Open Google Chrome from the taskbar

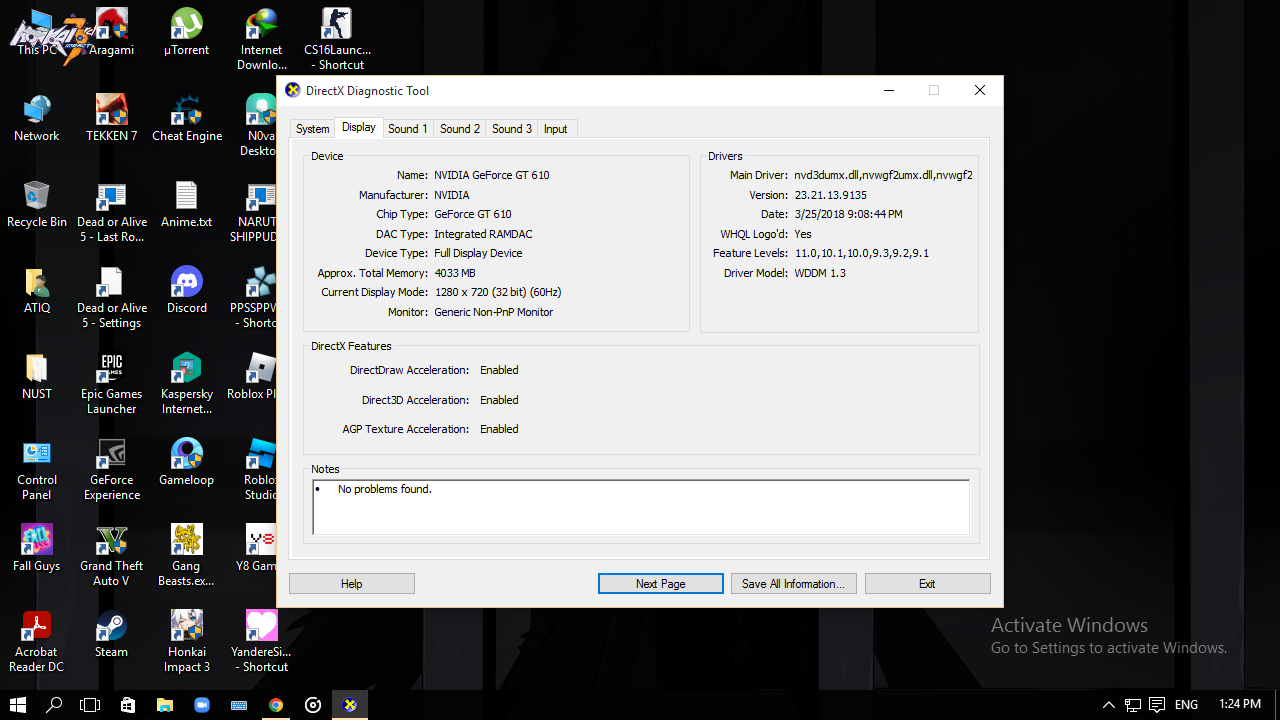click(276, 705)
